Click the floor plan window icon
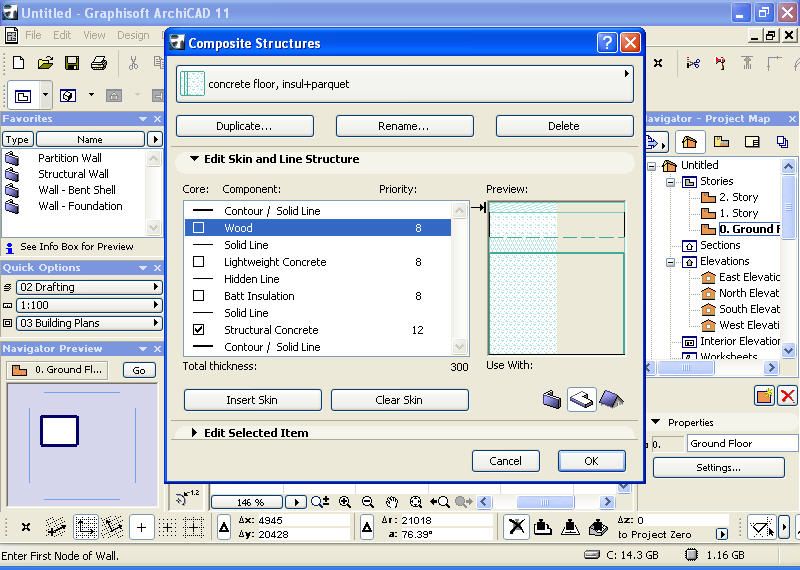The height and width of the screenshot is (570, 800). (x=23, y=95)
